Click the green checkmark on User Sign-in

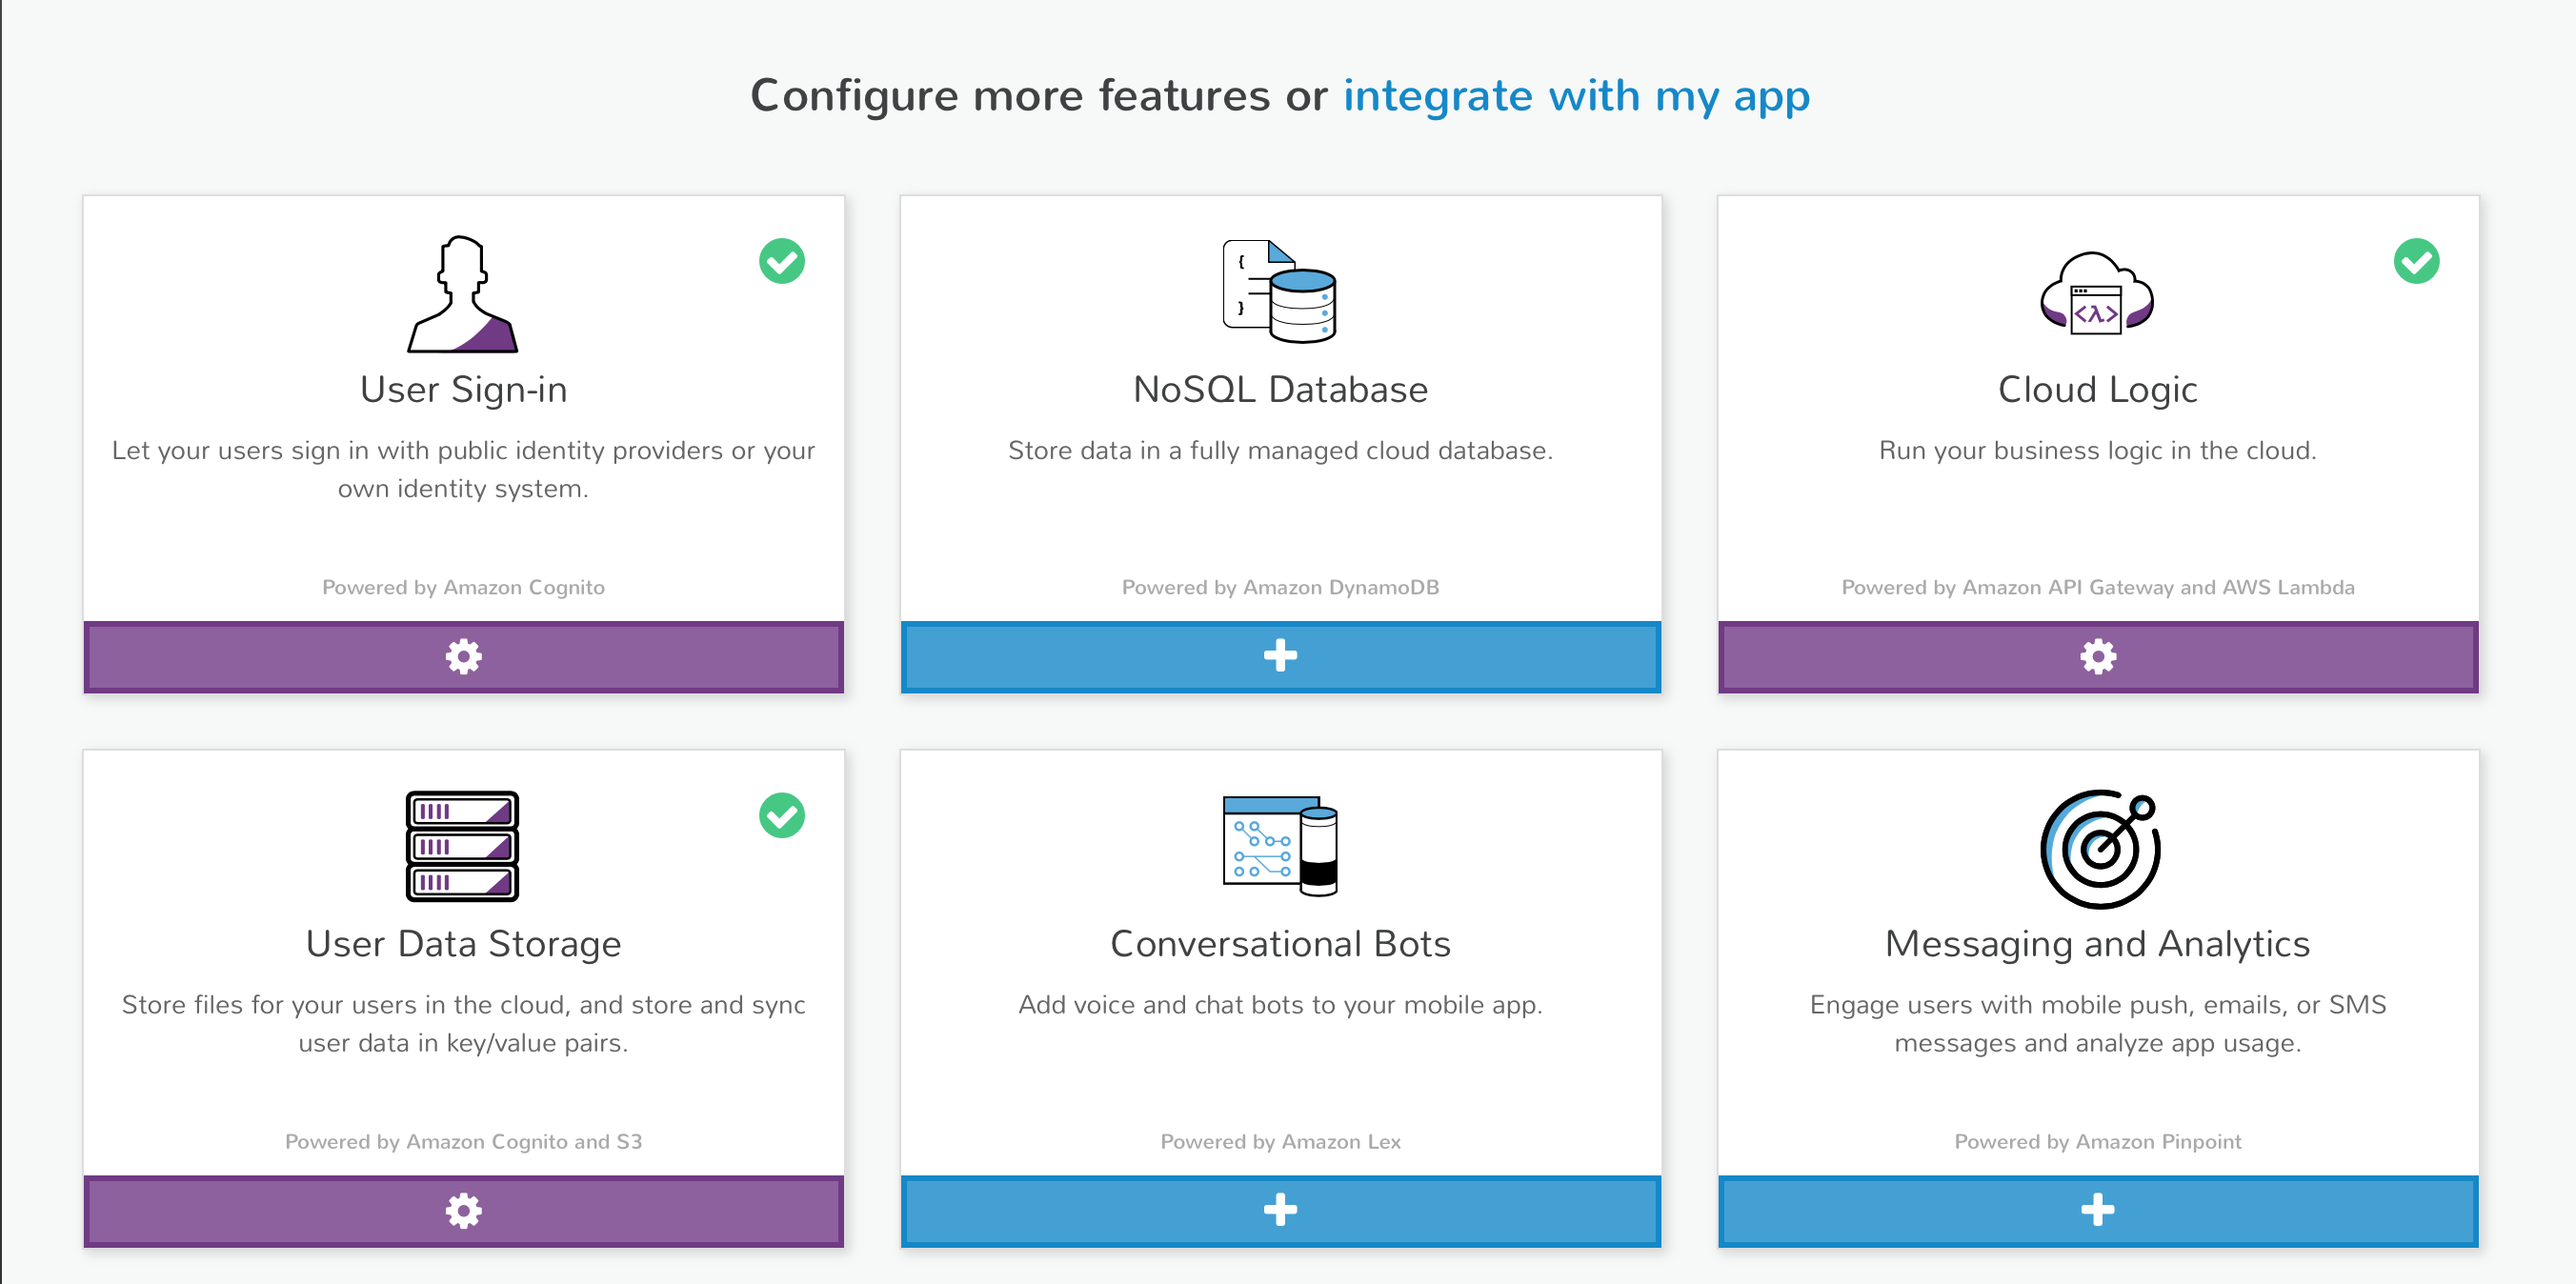tap(782, 261)
